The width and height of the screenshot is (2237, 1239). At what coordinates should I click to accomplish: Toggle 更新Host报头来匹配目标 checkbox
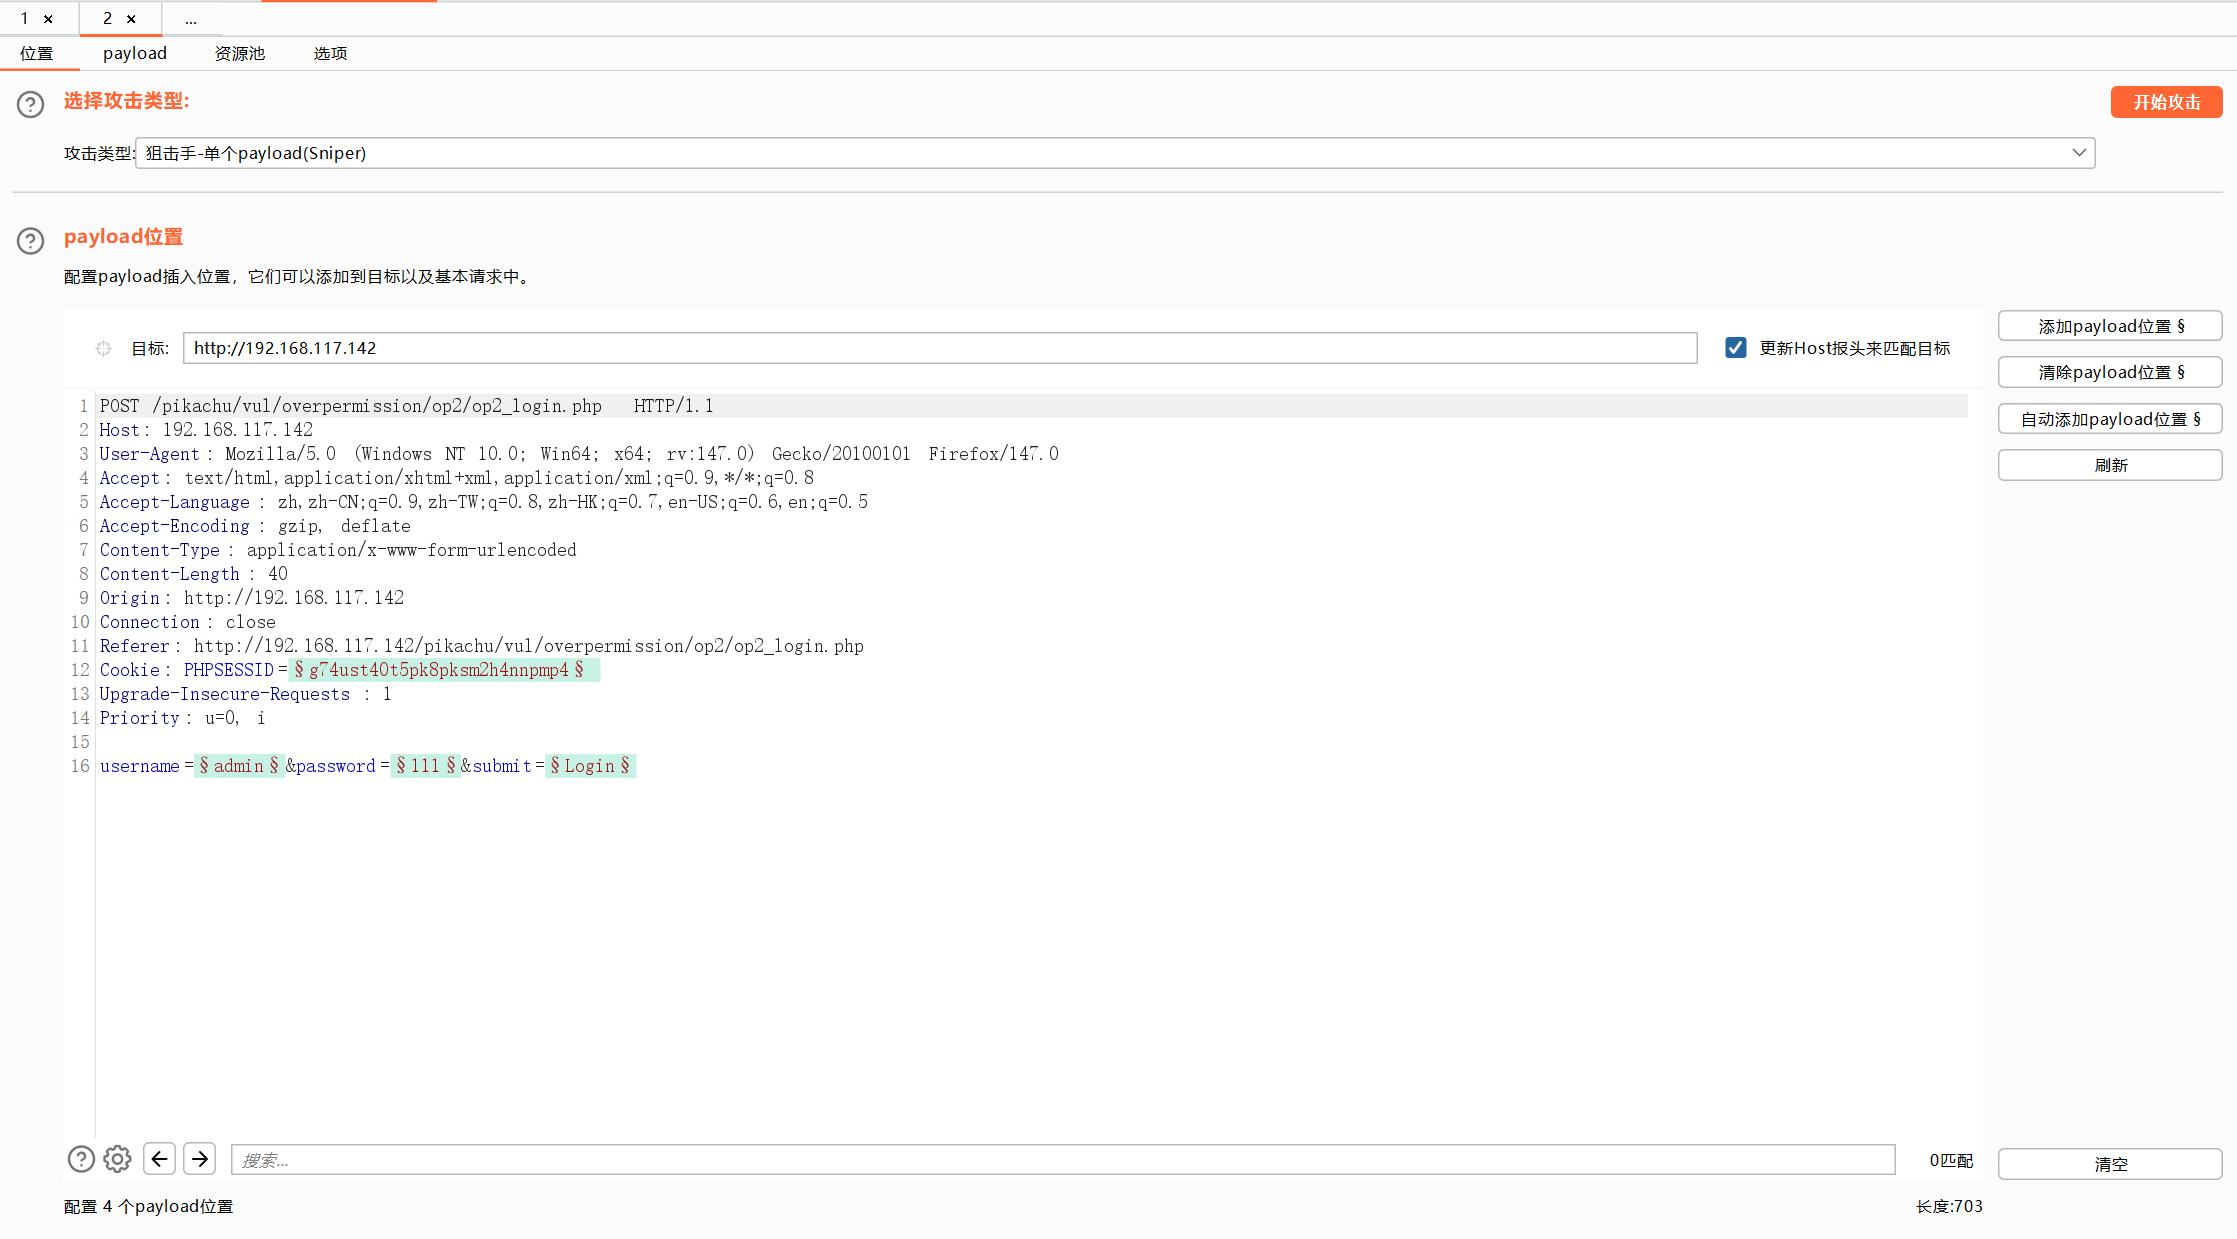[1736, 348]
